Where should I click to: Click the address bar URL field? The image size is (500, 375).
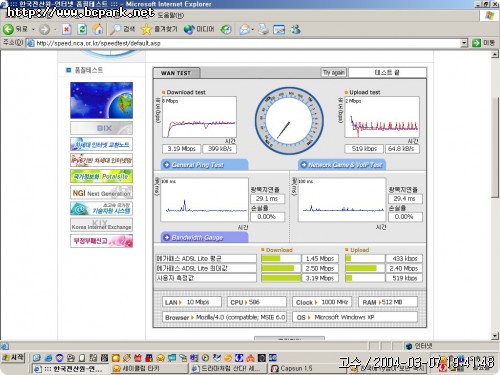tap(247, 43)
